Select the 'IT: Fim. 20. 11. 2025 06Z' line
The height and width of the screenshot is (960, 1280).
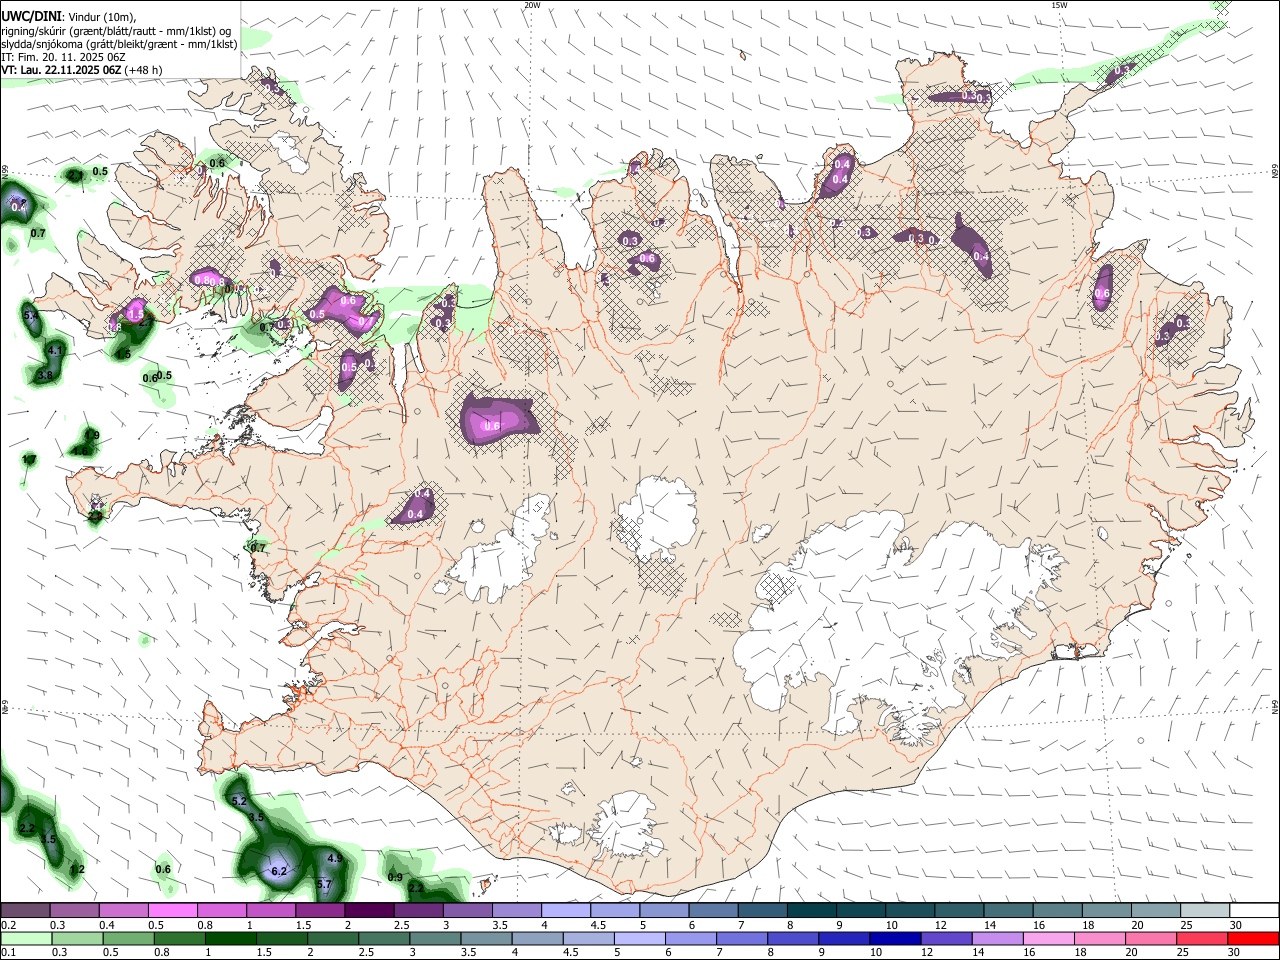63,57
